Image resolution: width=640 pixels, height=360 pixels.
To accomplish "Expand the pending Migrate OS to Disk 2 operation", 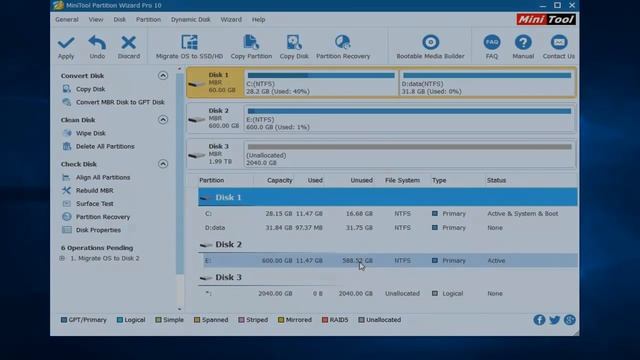I will (x=62, y=258).
